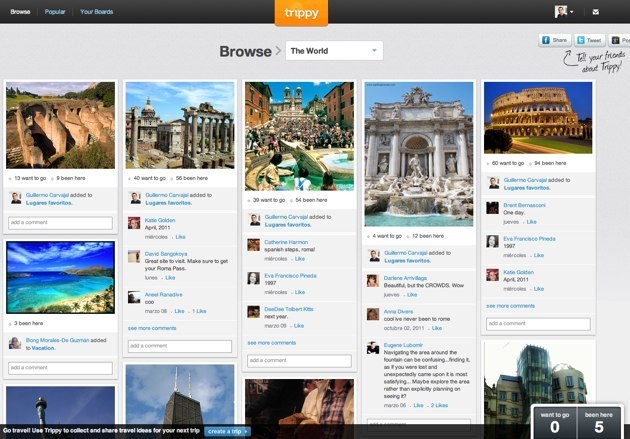Image resolution: width=630 pixels, height=439 pixels.
Task: Open Aneel Ranadive's profile link
Action: click(x=164, y=294)
